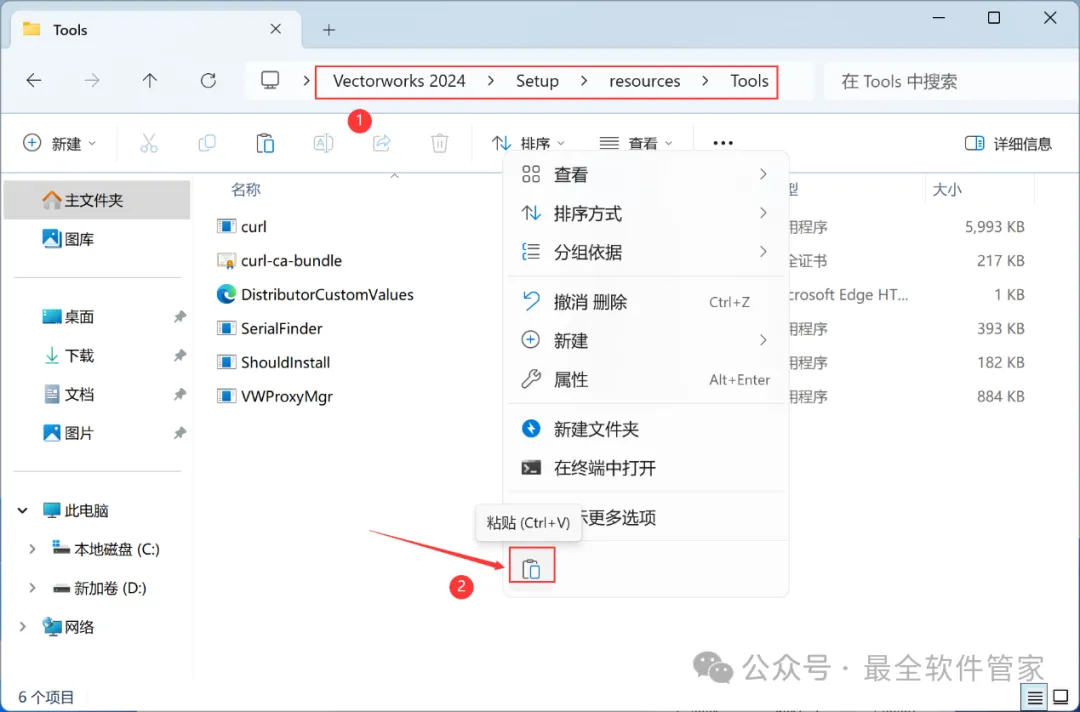Choose 在终端中打开 in context menu
The image size is (1080, 712).
tap(646, 468)
